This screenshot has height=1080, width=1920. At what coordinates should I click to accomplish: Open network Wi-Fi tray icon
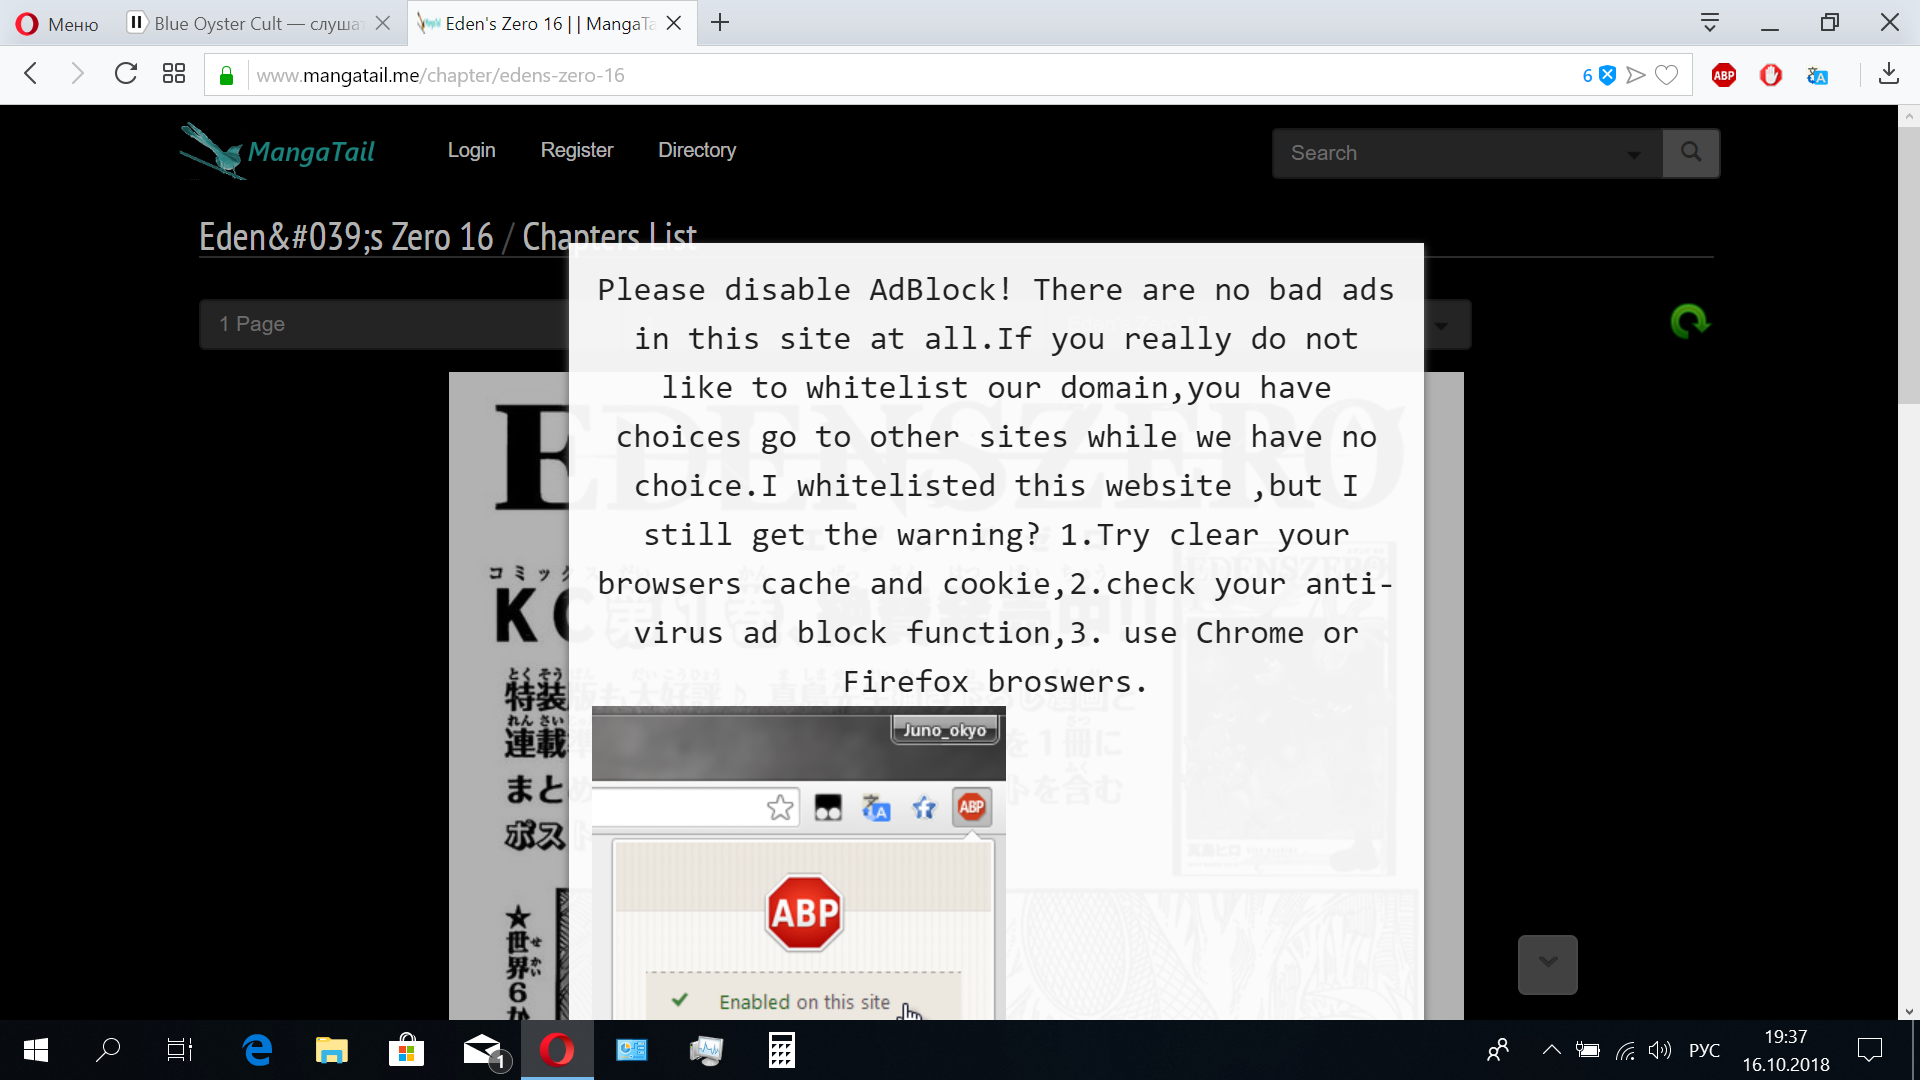tap(1626, 1050)
